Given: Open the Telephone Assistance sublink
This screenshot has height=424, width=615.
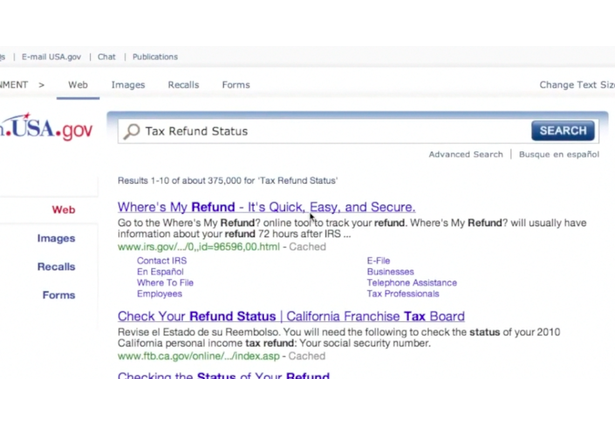Looking at the screenshot, I should point(412,282).
